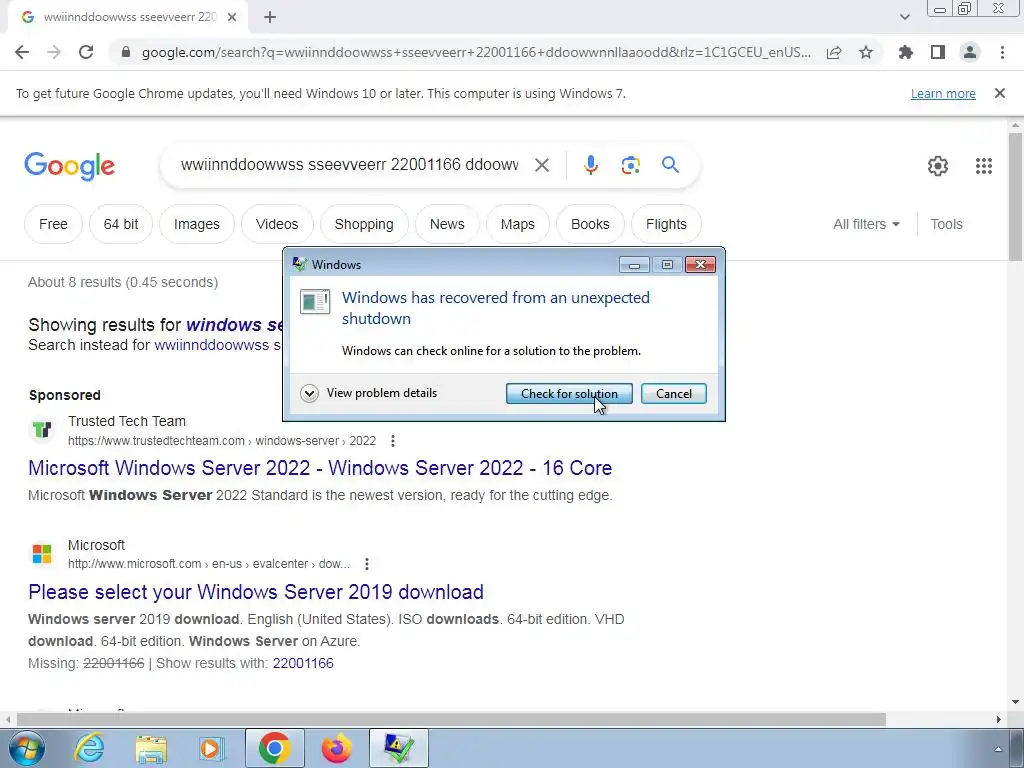Image resolution: width=1024 pixels, height=768 pixels.
Task: Apply the Free filter chip
Action: pos(53,224)
